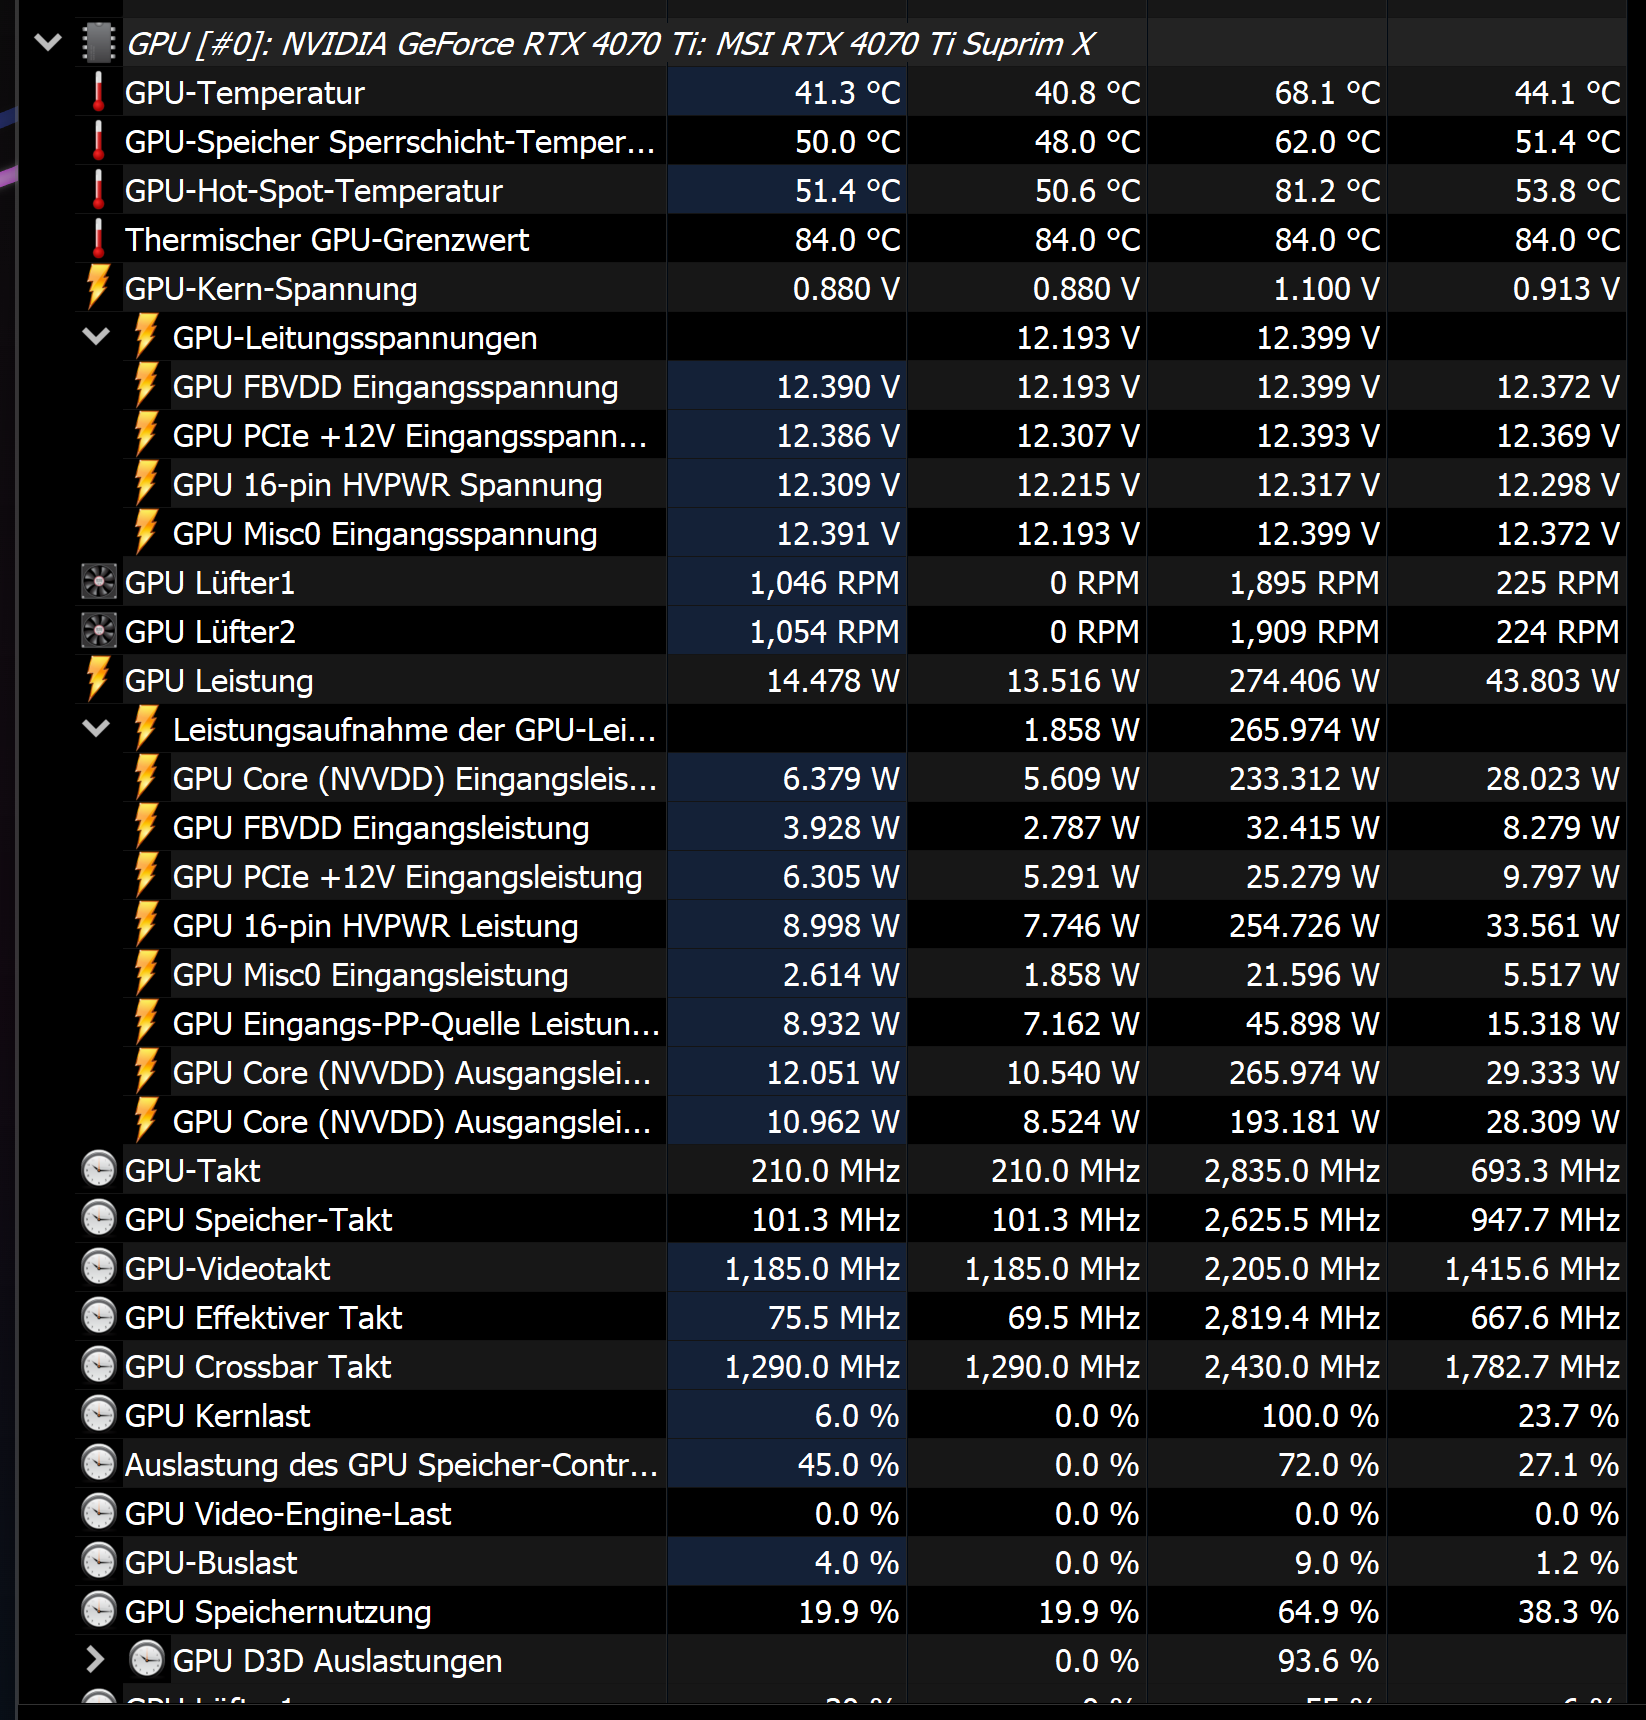
Task: Expand the GPU D3D Auslastungen group
Action: tap(97, 1660)
